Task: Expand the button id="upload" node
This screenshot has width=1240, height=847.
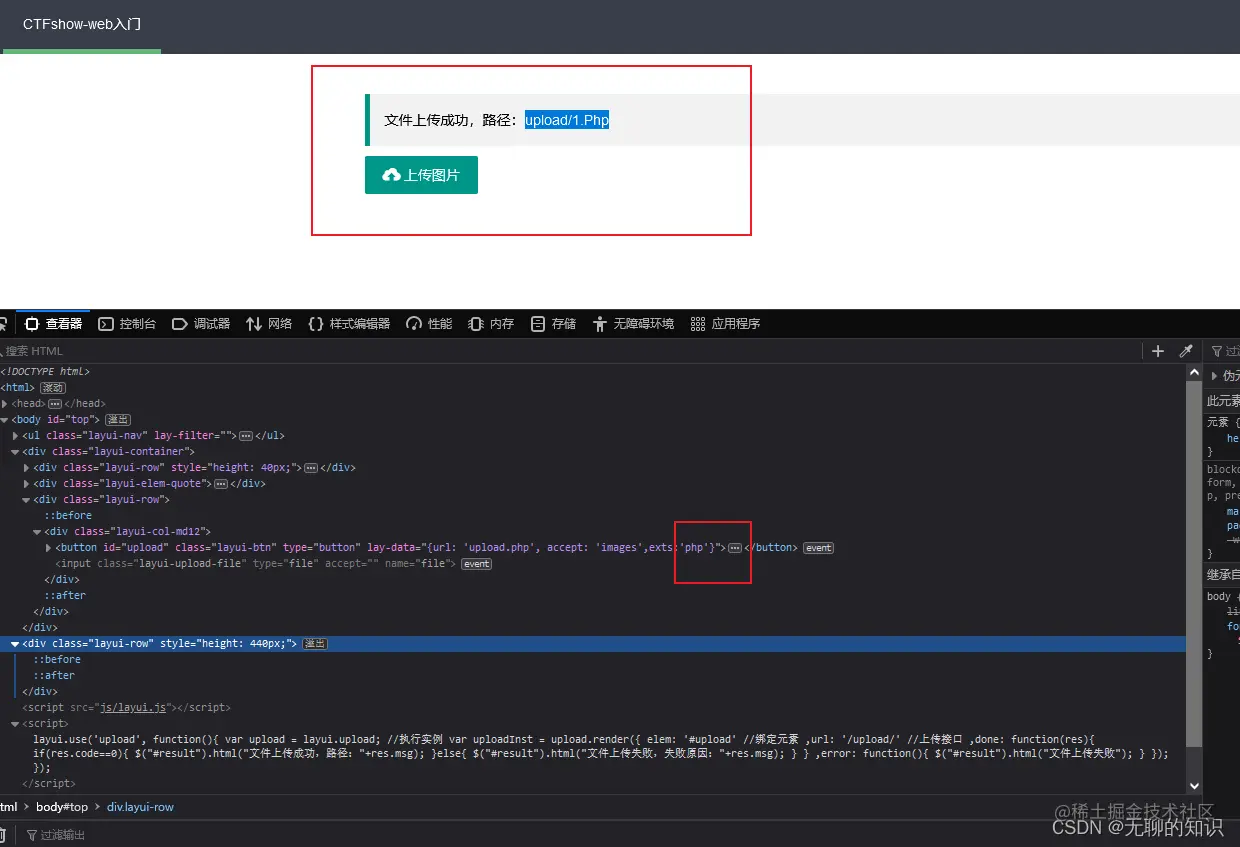Action: click(x=49, y=548)
